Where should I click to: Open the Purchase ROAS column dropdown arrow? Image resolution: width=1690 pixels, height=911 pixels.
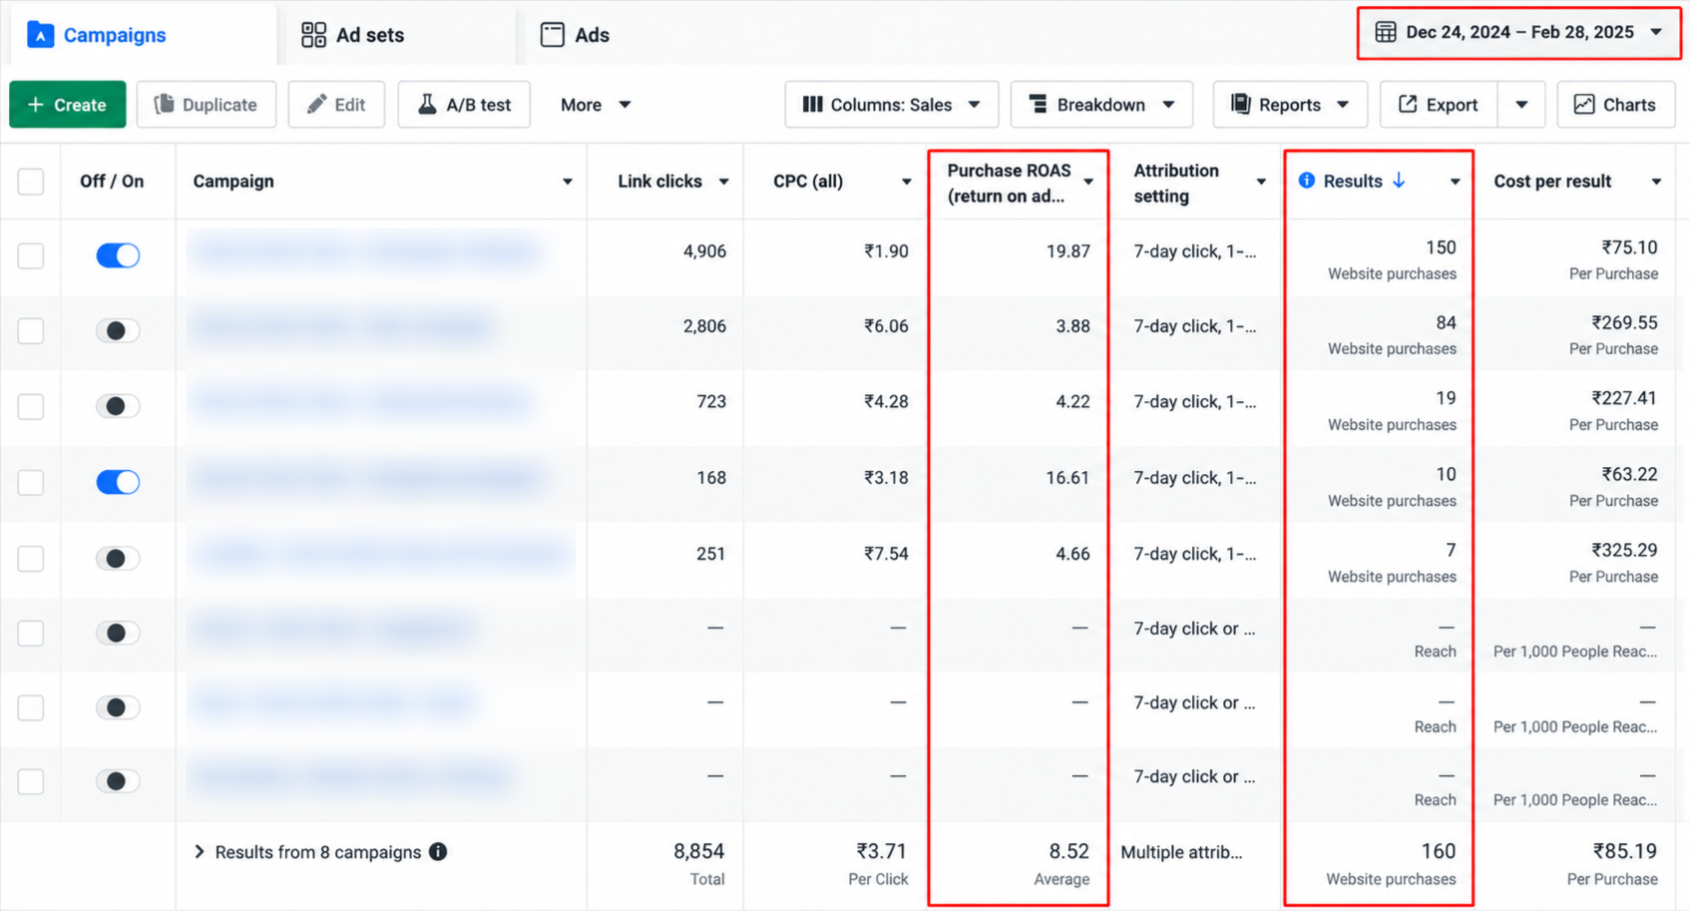[x=1089, y=182]
